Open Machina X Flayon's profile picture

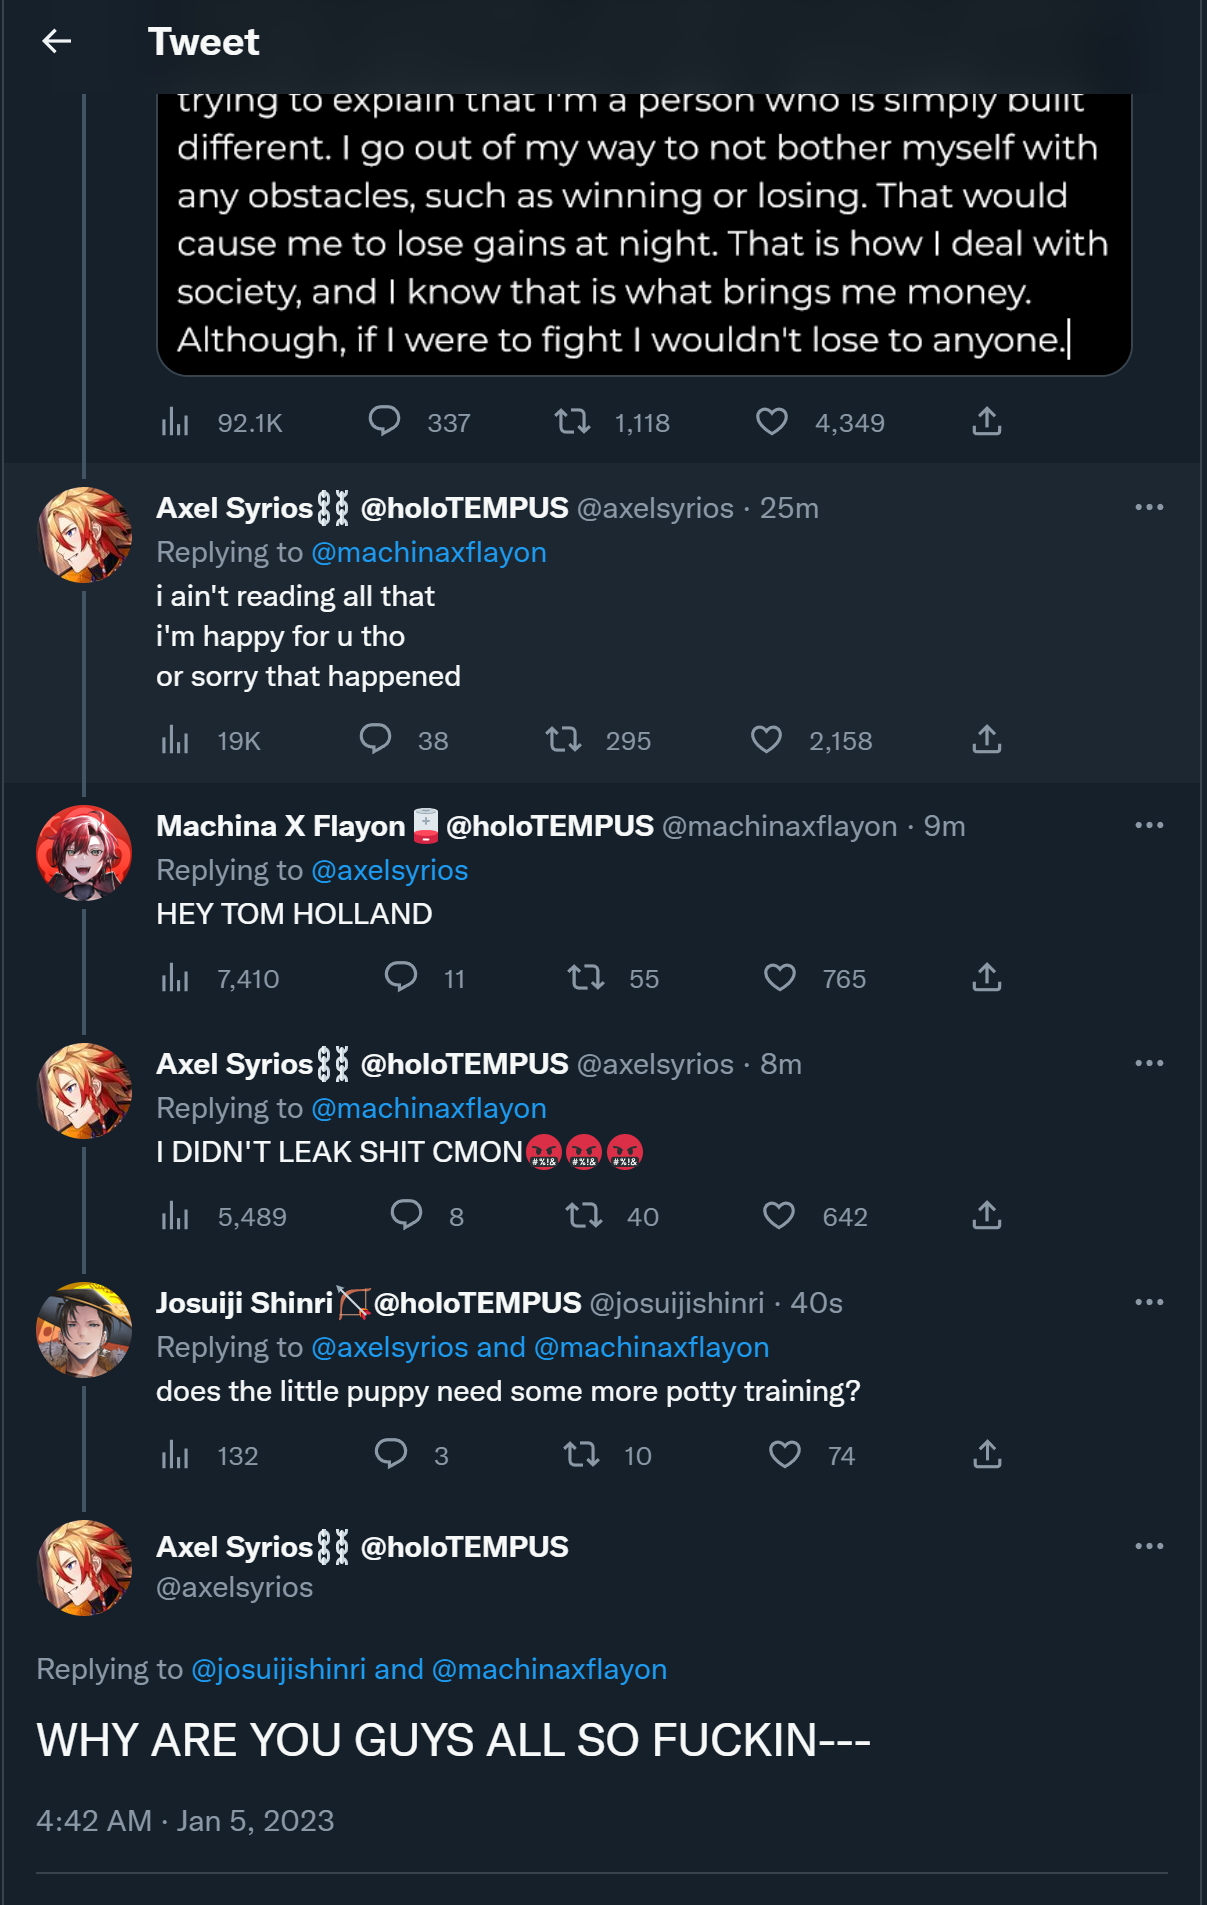[x=84, y=853]
